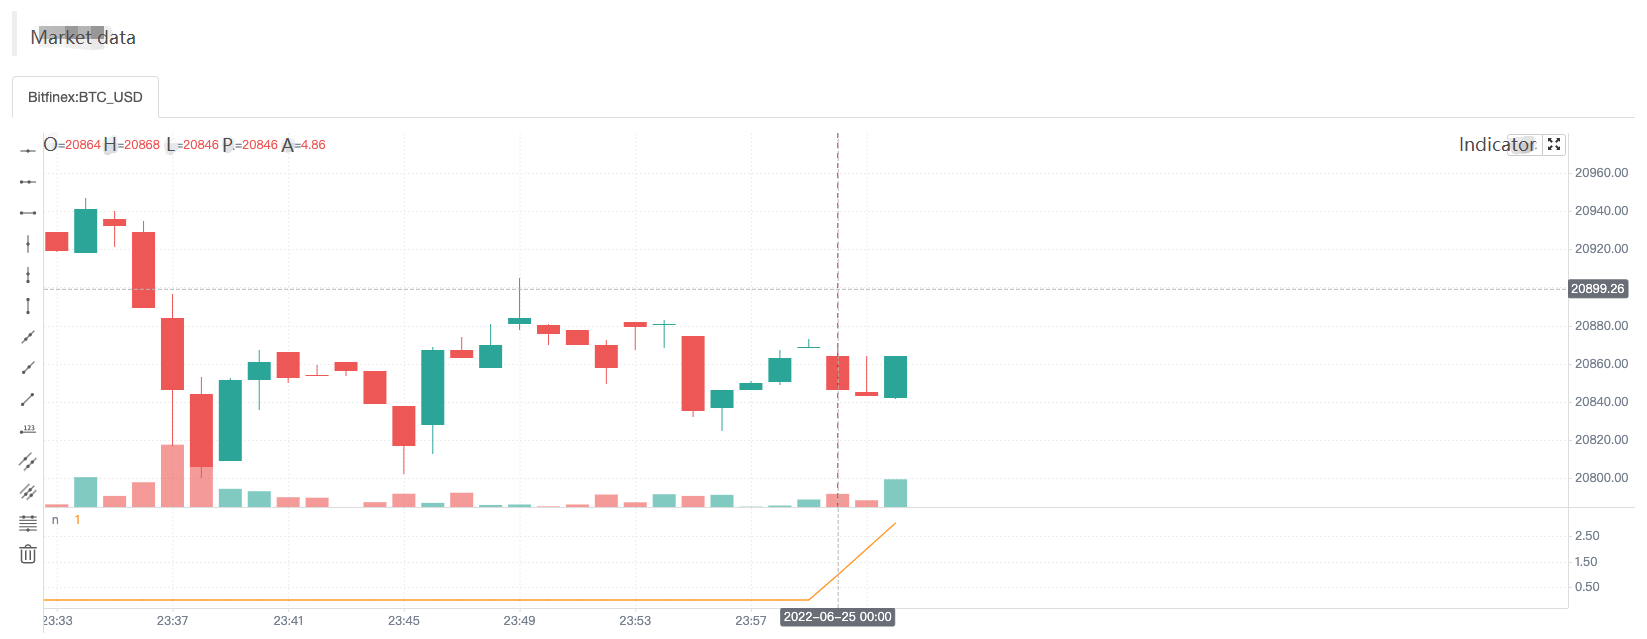This screenshot has width=1647, height=639.
Task: Select the diagonal ray line tool
Action: pos(28,368)
